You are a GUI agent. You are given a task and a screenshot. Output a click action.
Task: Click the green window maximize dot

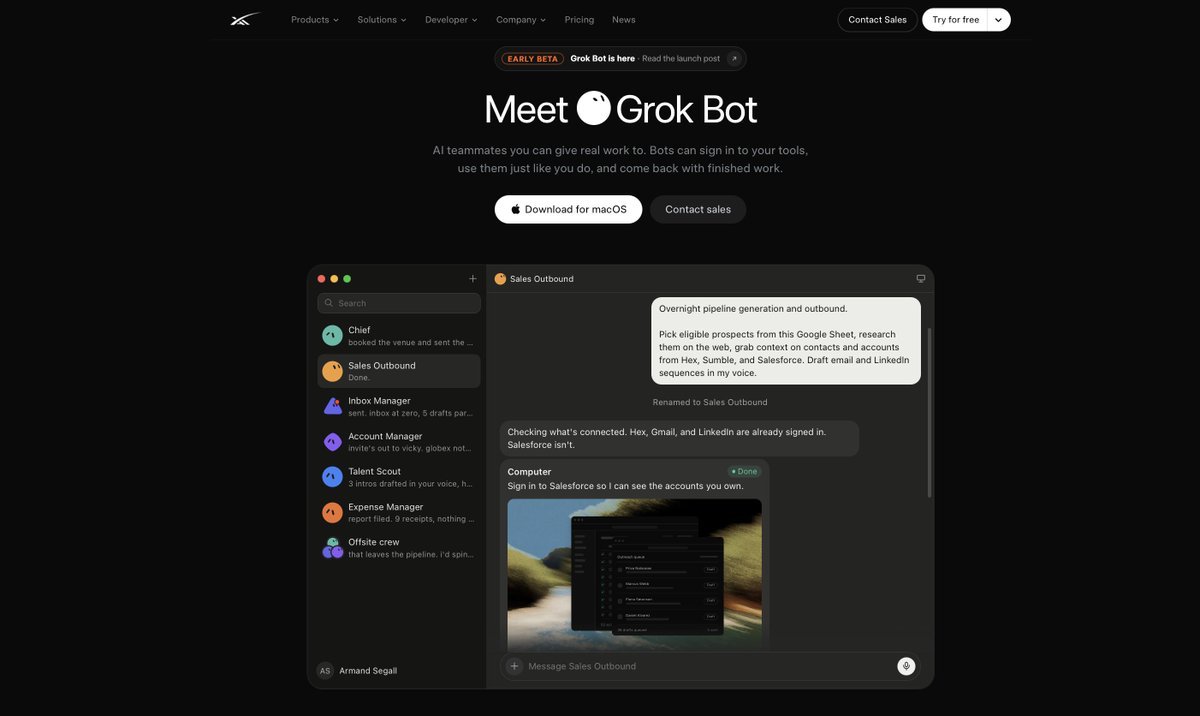coord(347,279)
